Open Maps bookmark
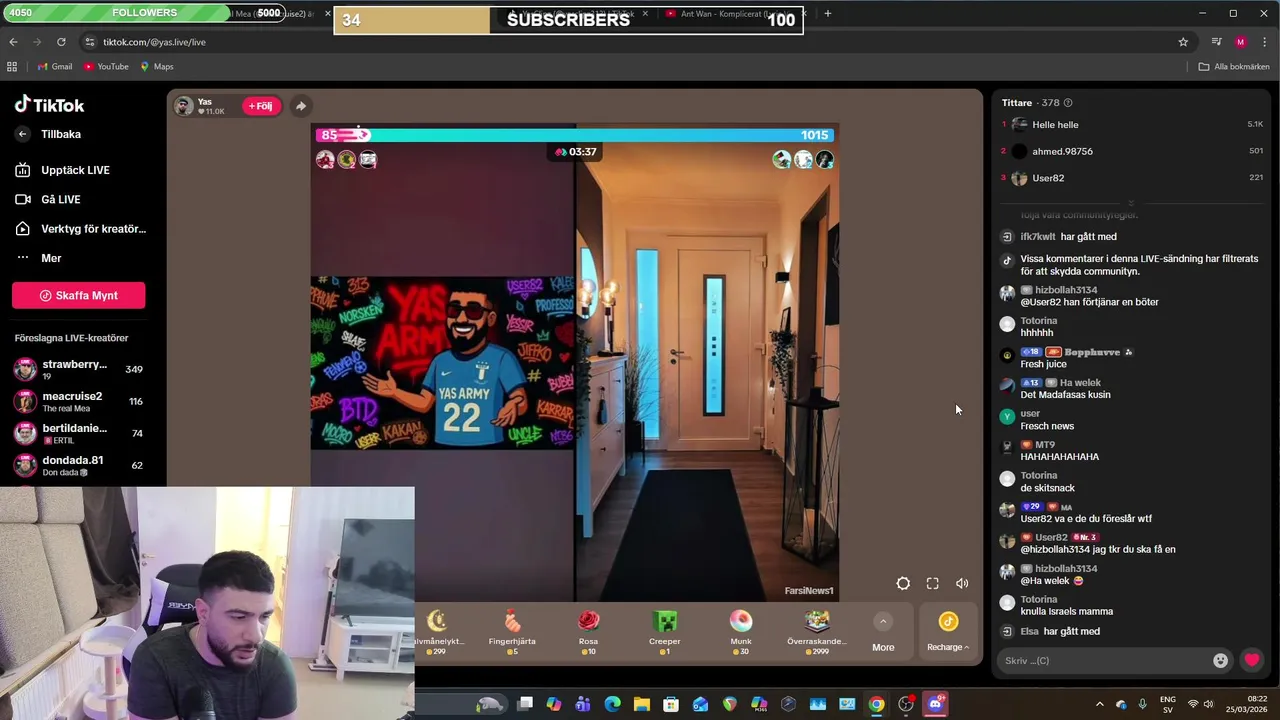The height and width of the screenshot is (720, 1280). 157,67
